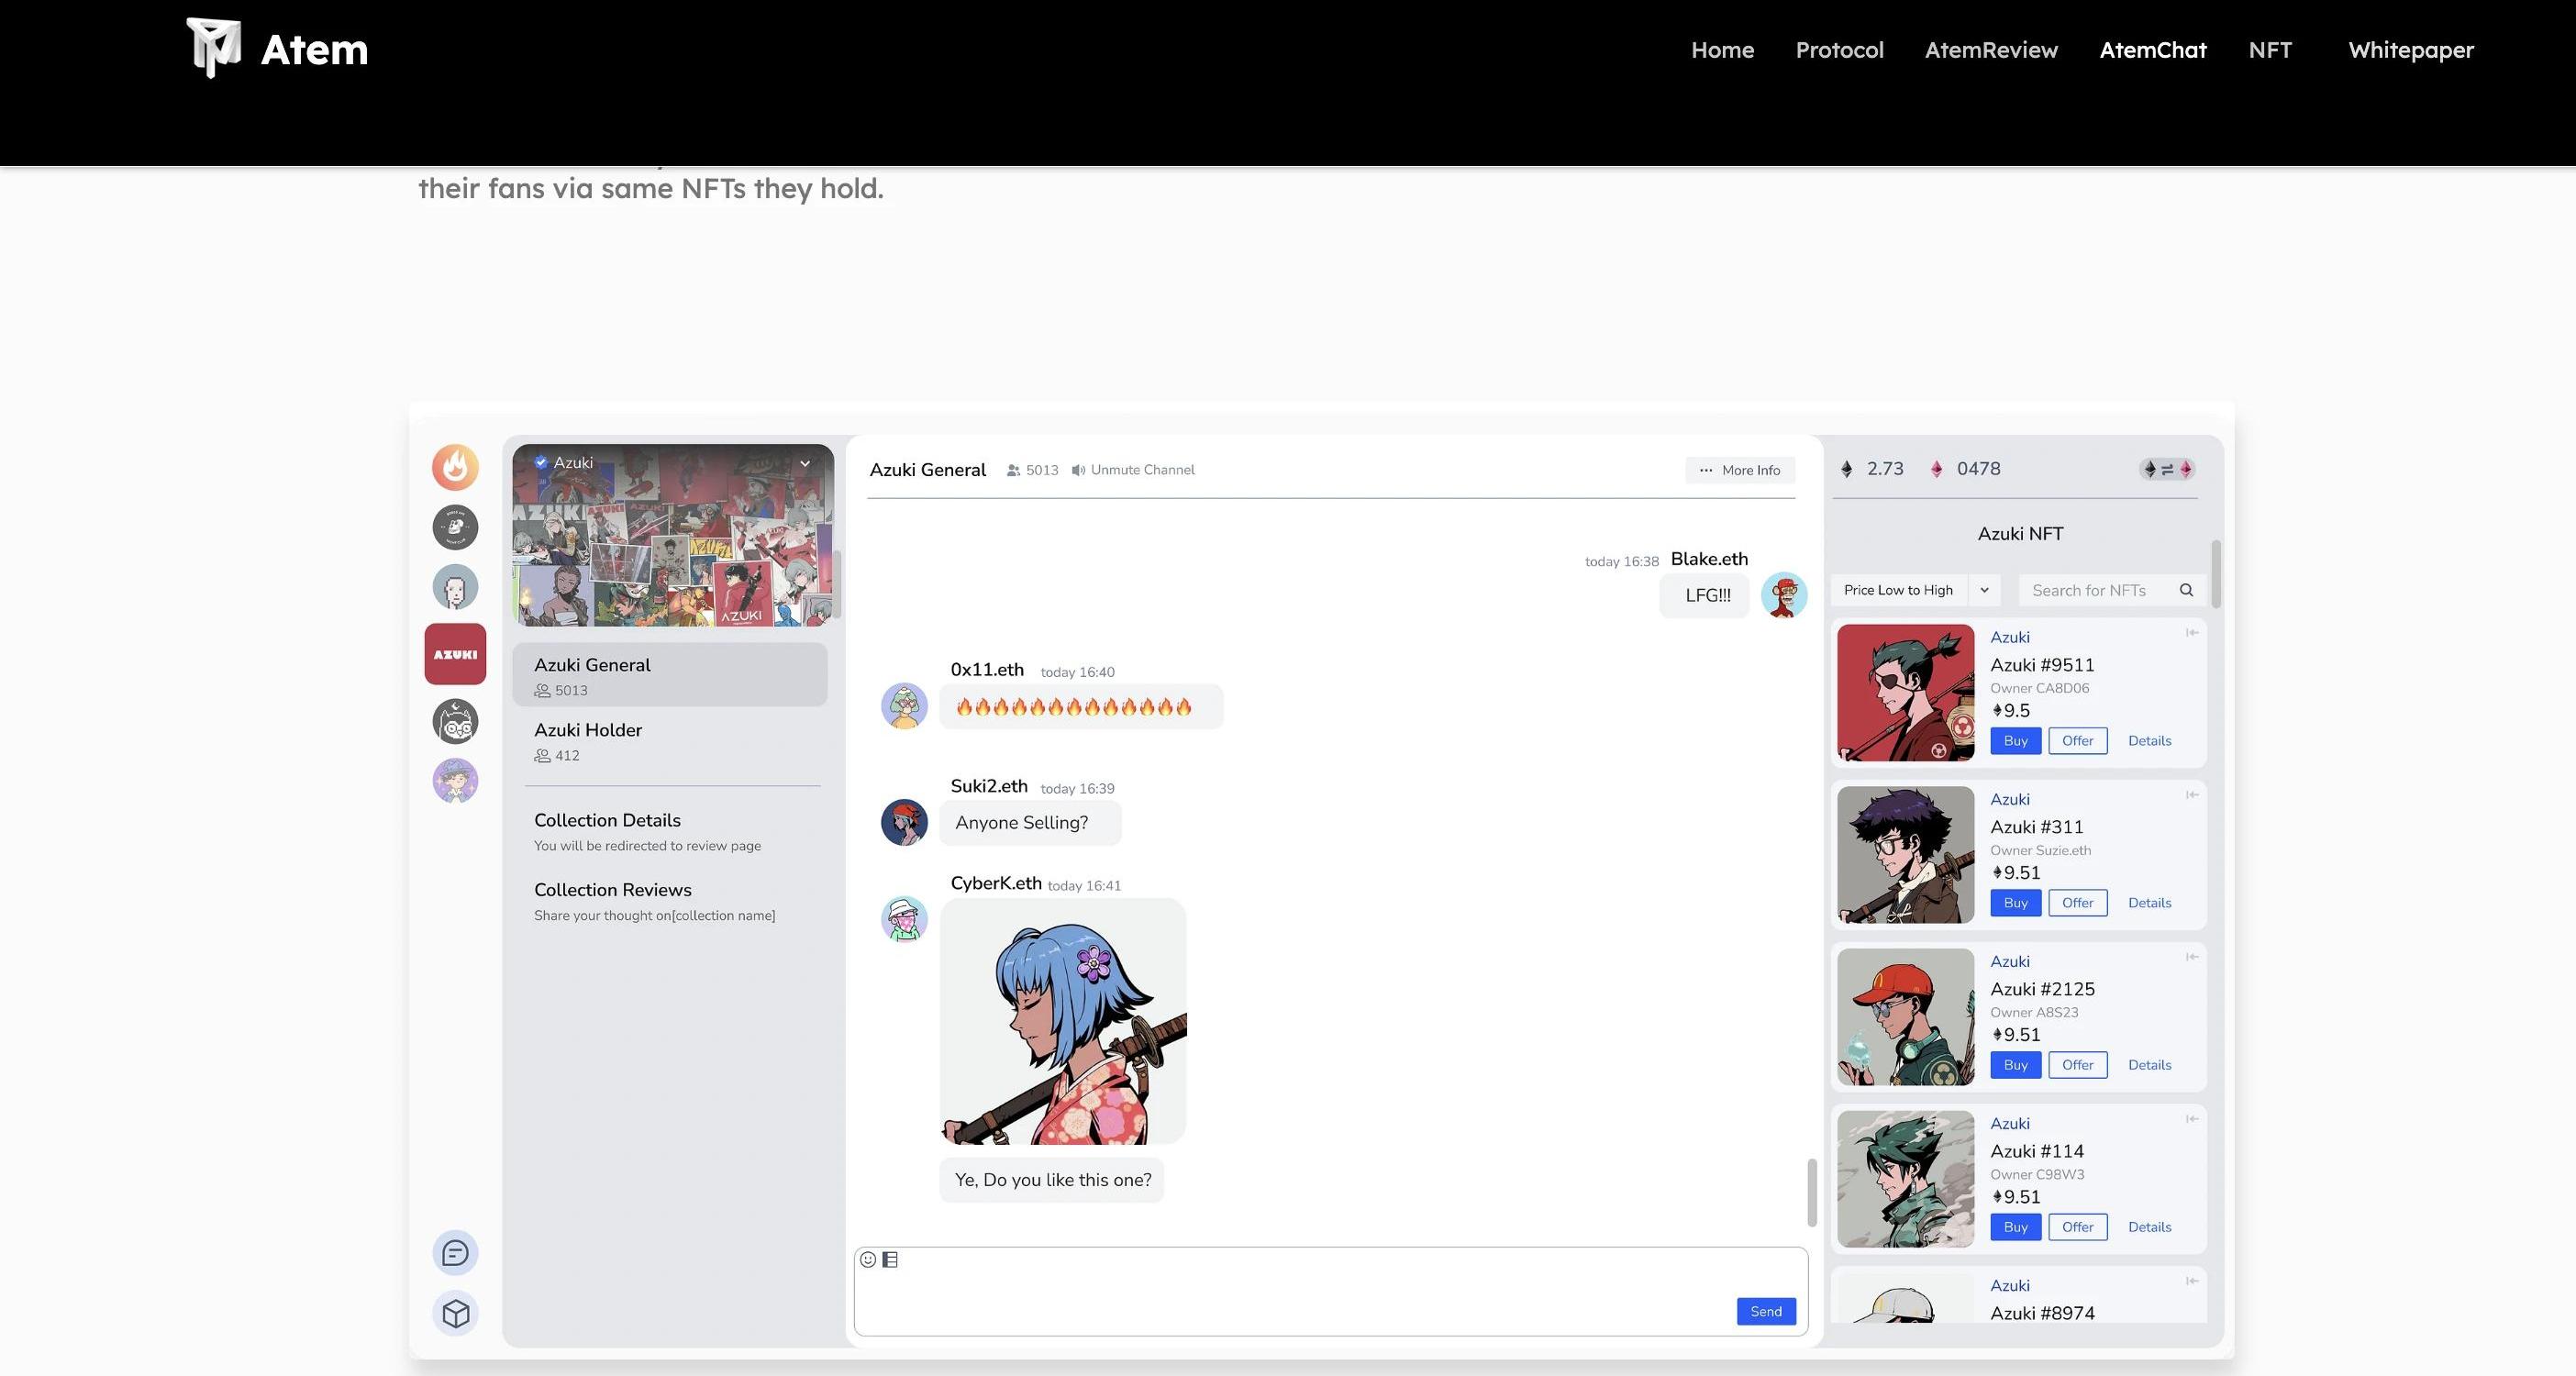Open the emoji picker in message box

click(x=868, y=1259)
